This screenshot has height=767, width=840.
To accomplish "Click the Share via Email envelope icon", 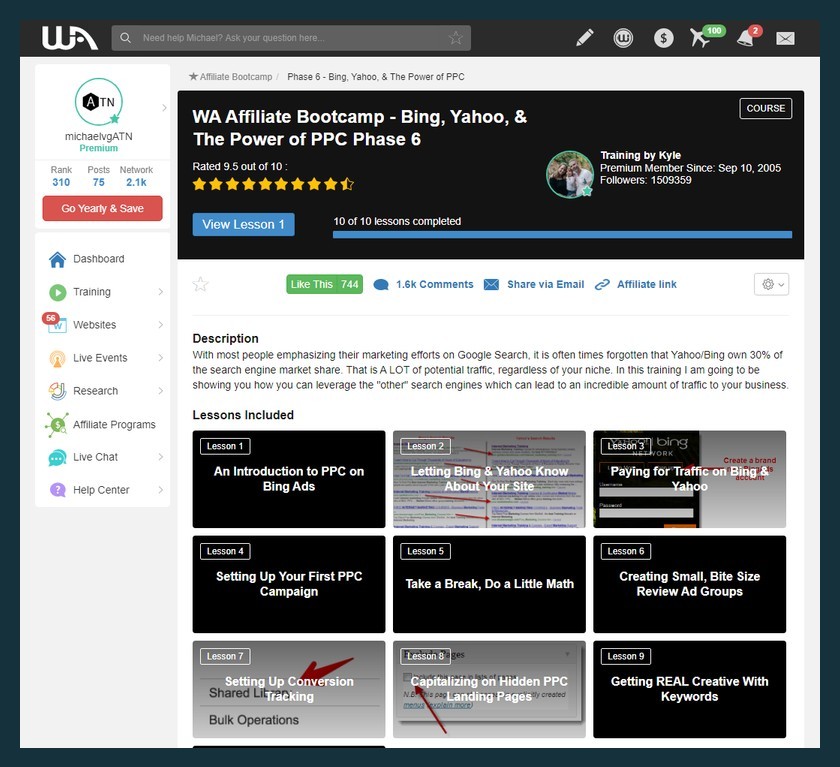I will [491, 284].
